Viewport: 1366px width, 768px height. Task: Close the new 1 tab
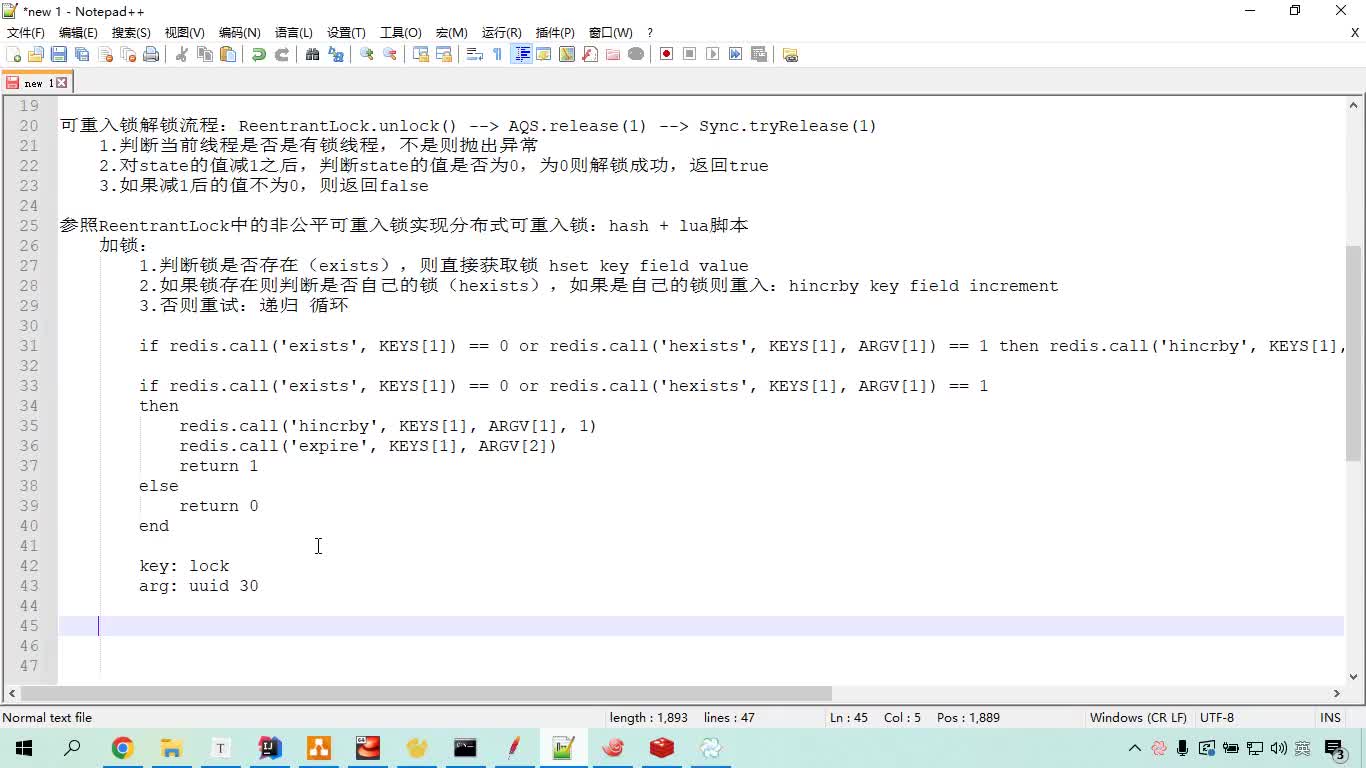pos(61,83)
